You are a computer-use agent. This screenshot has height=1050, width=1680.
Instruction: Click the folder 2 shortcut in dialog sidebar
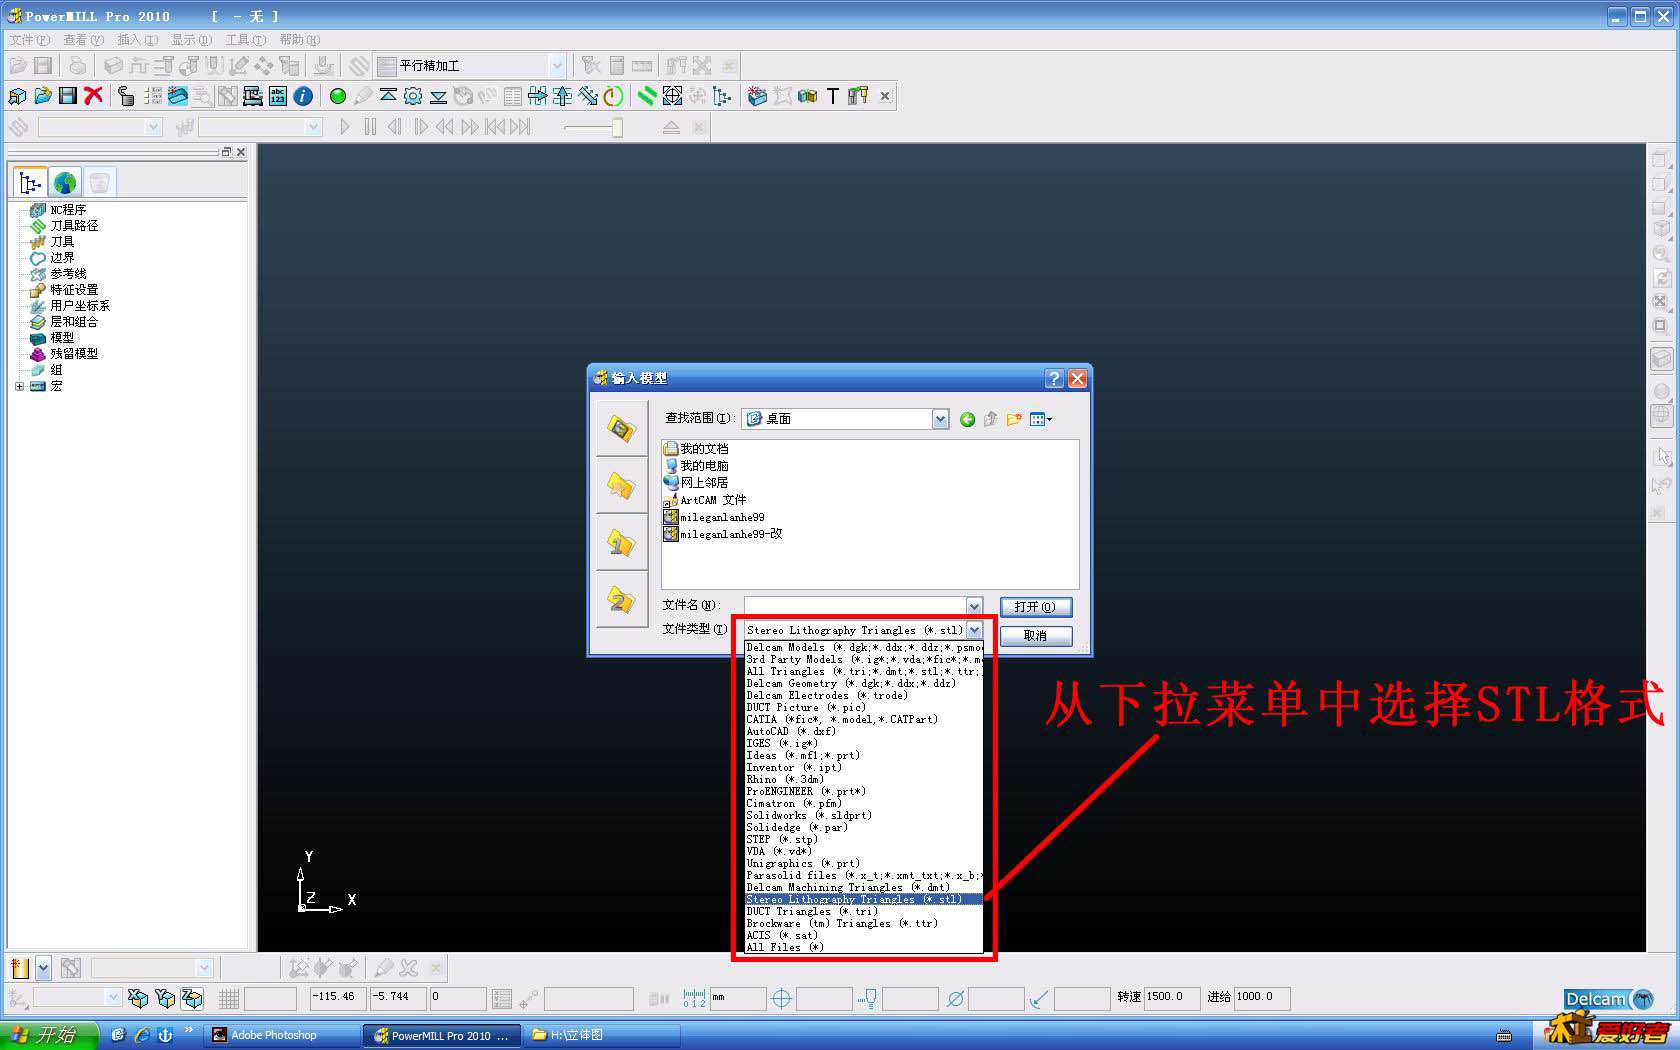point(621,600)
